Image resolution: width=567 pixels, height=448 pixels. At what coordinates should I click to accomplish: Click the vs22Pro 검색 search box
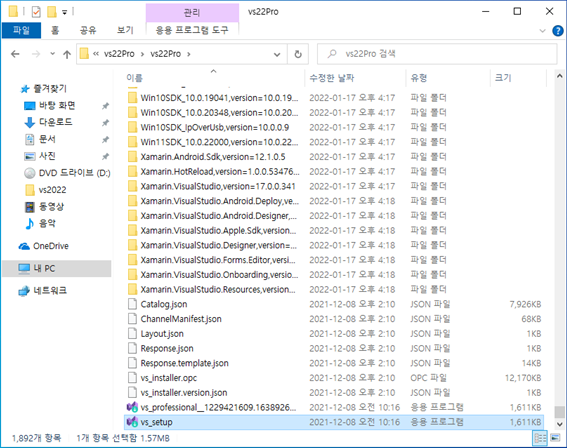click(x=437, y=54)
